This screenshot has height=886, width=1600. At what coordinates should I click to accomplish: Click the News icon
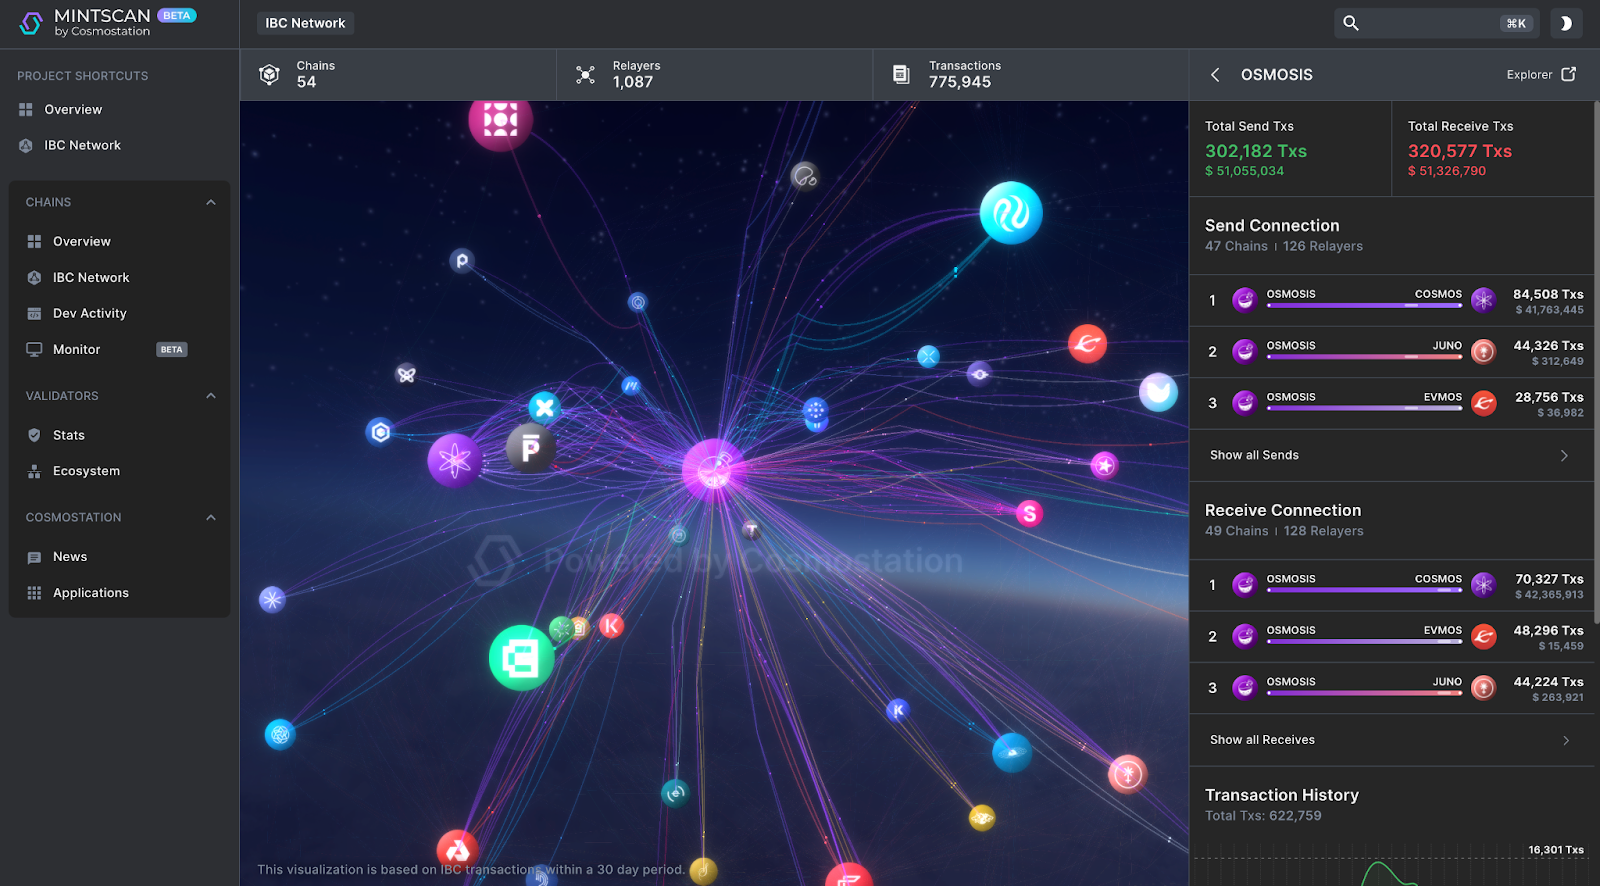(x=34, y=557)
